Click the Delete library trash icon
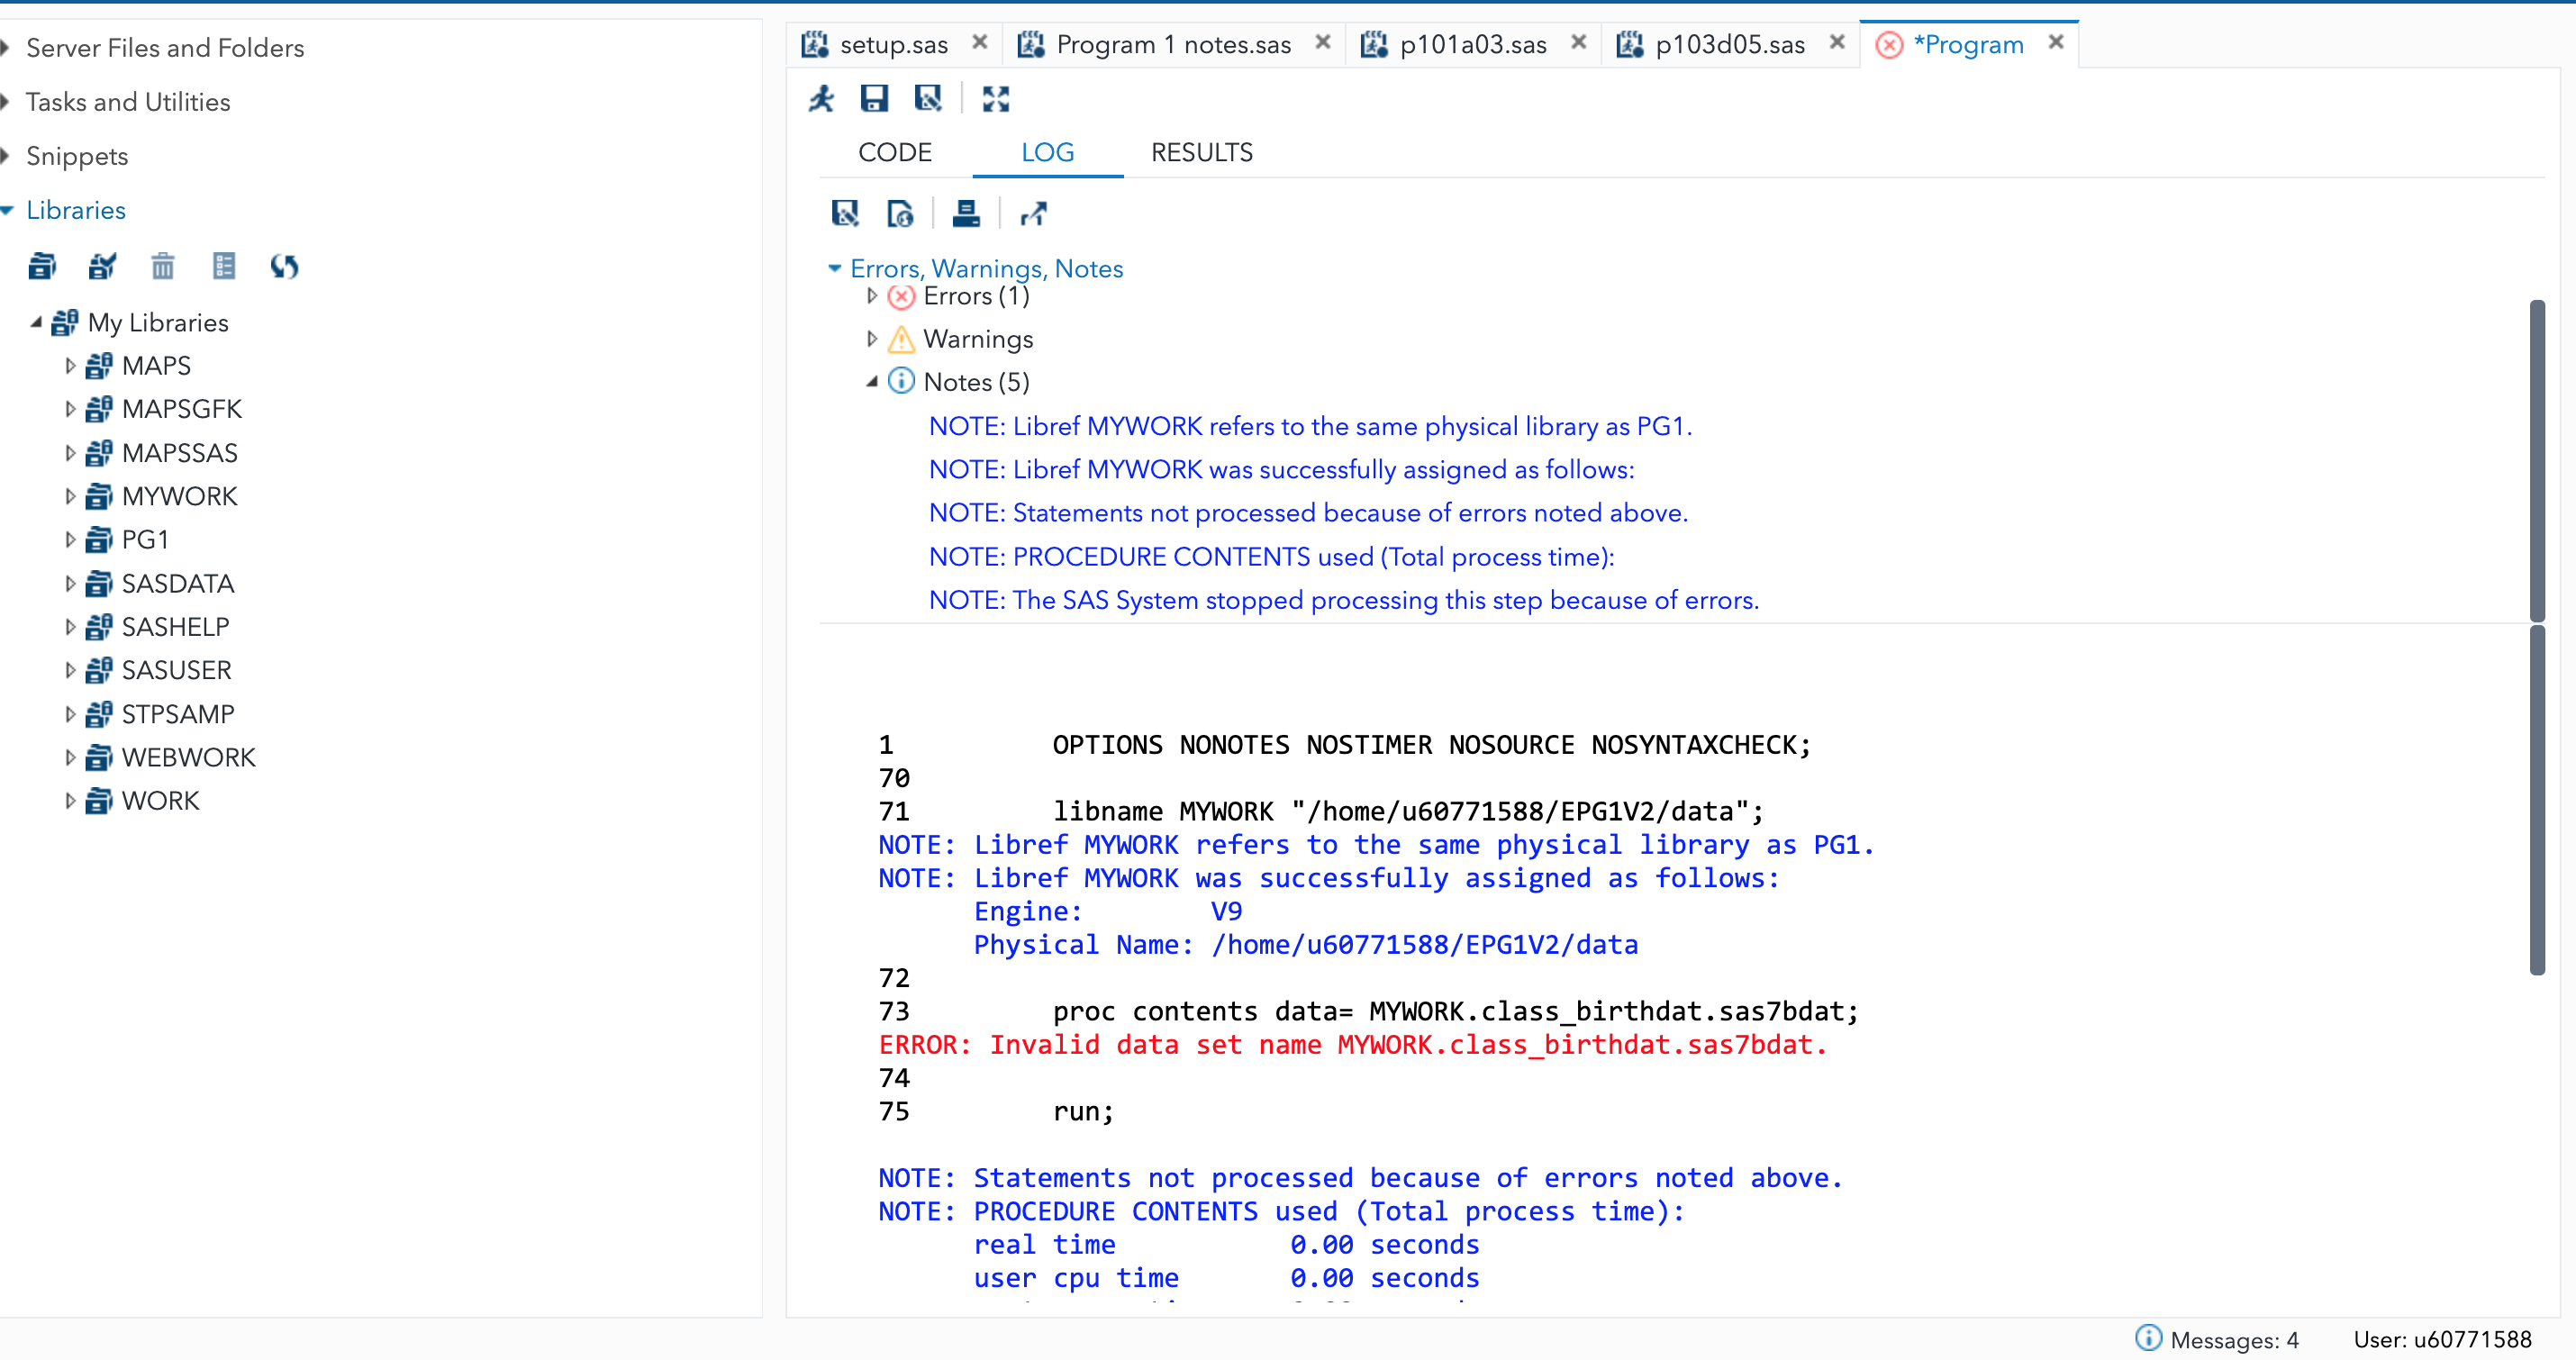This screenshot has width=2576, height=1360. (x=162, y=266)
